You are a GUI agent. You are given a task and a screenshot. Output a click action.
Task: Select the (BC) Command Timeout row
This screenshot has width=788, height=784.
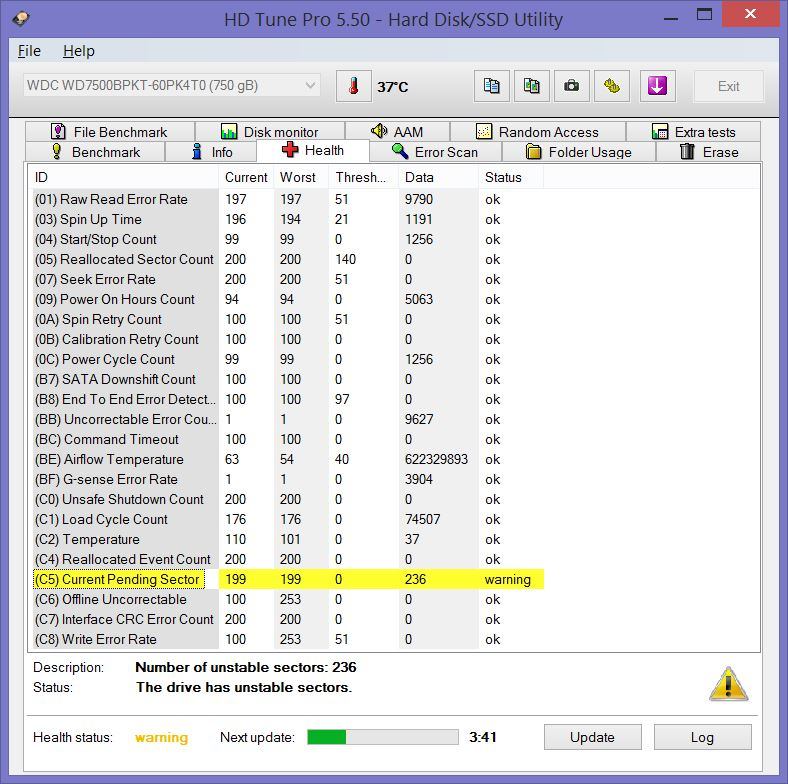(288, 439)
